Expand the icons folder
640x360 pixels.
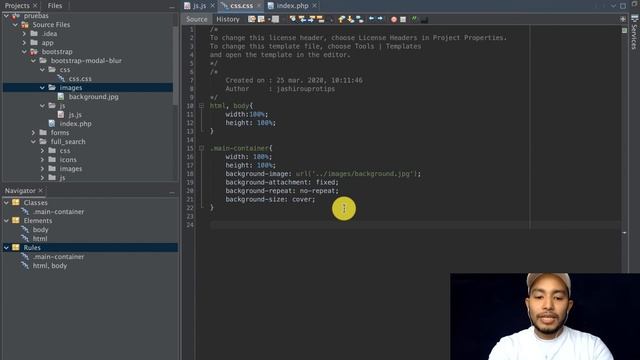(x=42, y=160)
